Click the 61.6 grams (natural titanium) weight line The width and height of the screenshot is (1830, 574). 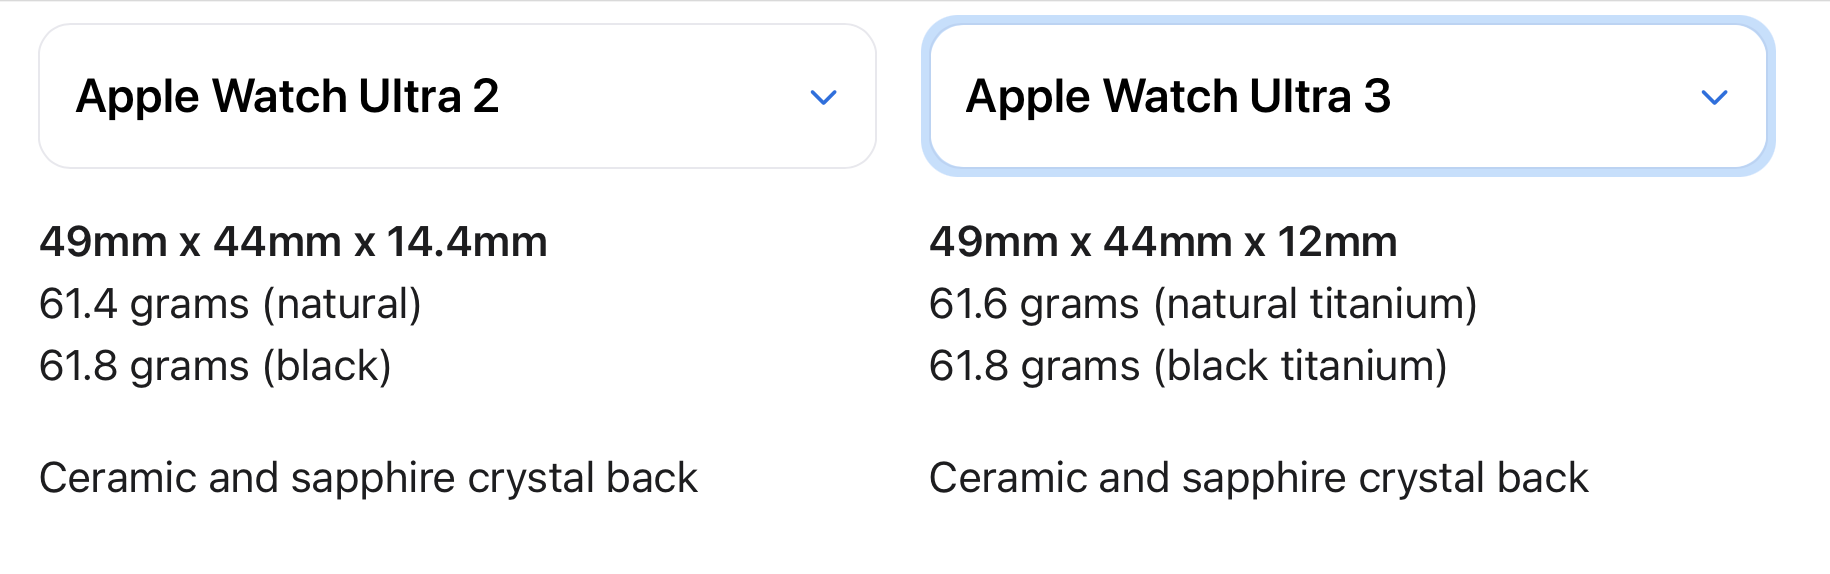1202,304
